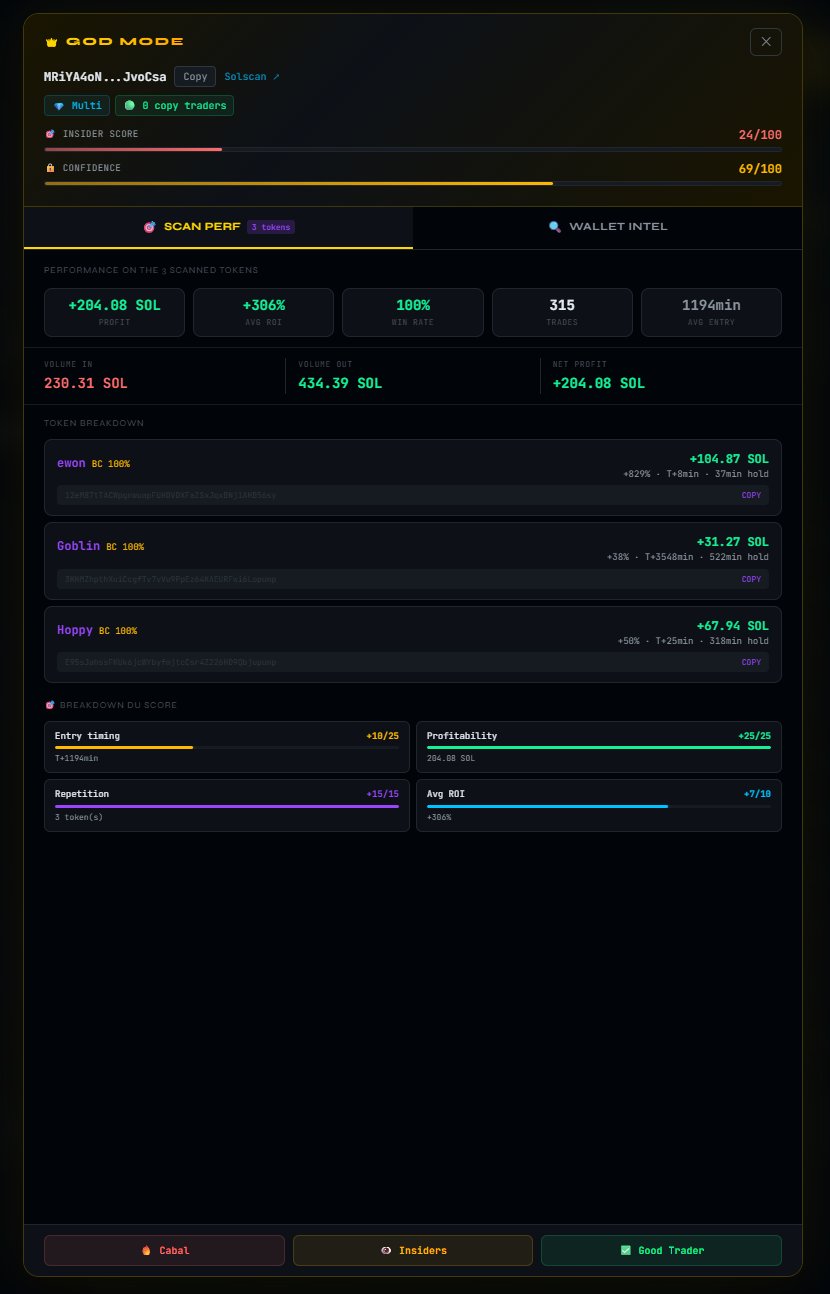Click the ewon +104.87 SOL profit
Image resolution: width=830 pixels, height=1294 pixels.
(x=729, y=458)
